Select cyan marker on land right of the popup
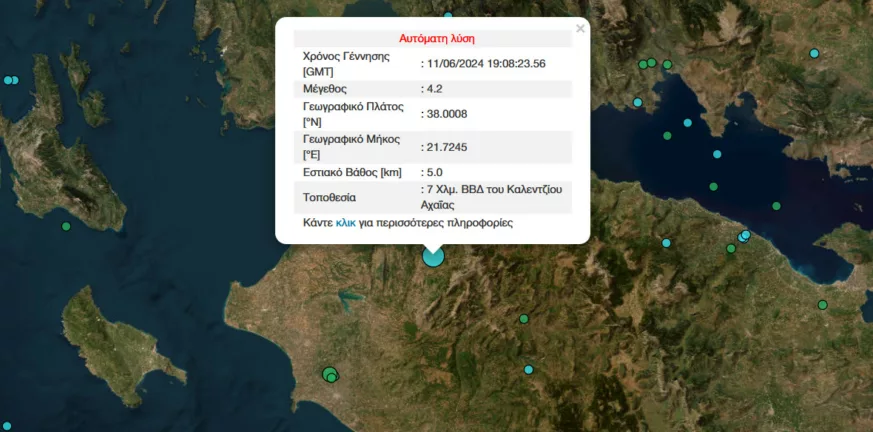This screenshot has height=432, width=873. [666, 243]
